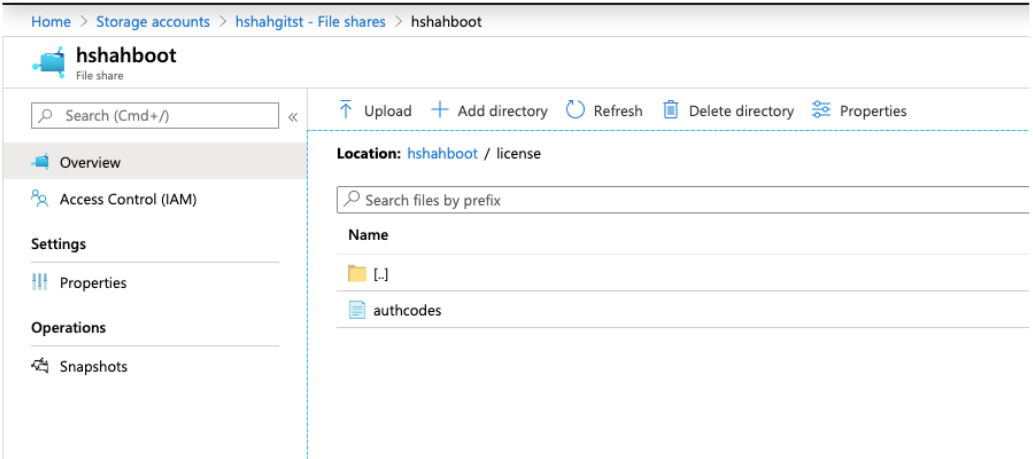This screenshot has width=1033, height=459.
Task: Click the Properties sliders icon in toolbar
Action: click(822, 110)
